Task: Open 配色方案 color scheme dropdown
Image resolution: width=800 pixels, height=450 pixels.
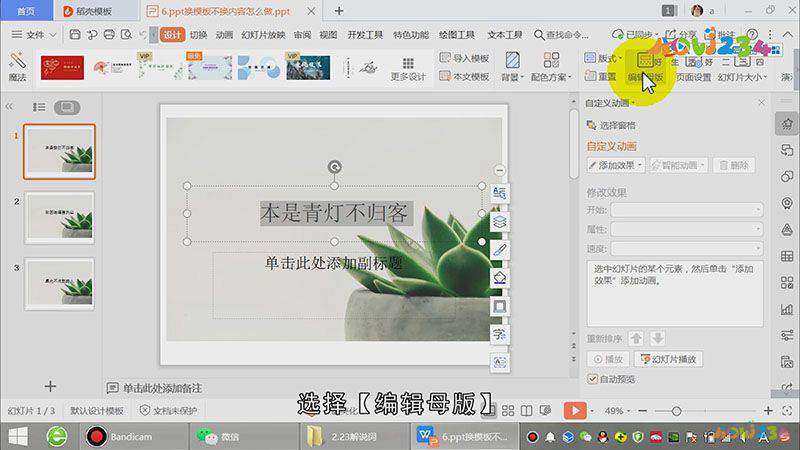Action: pos(551,67)
